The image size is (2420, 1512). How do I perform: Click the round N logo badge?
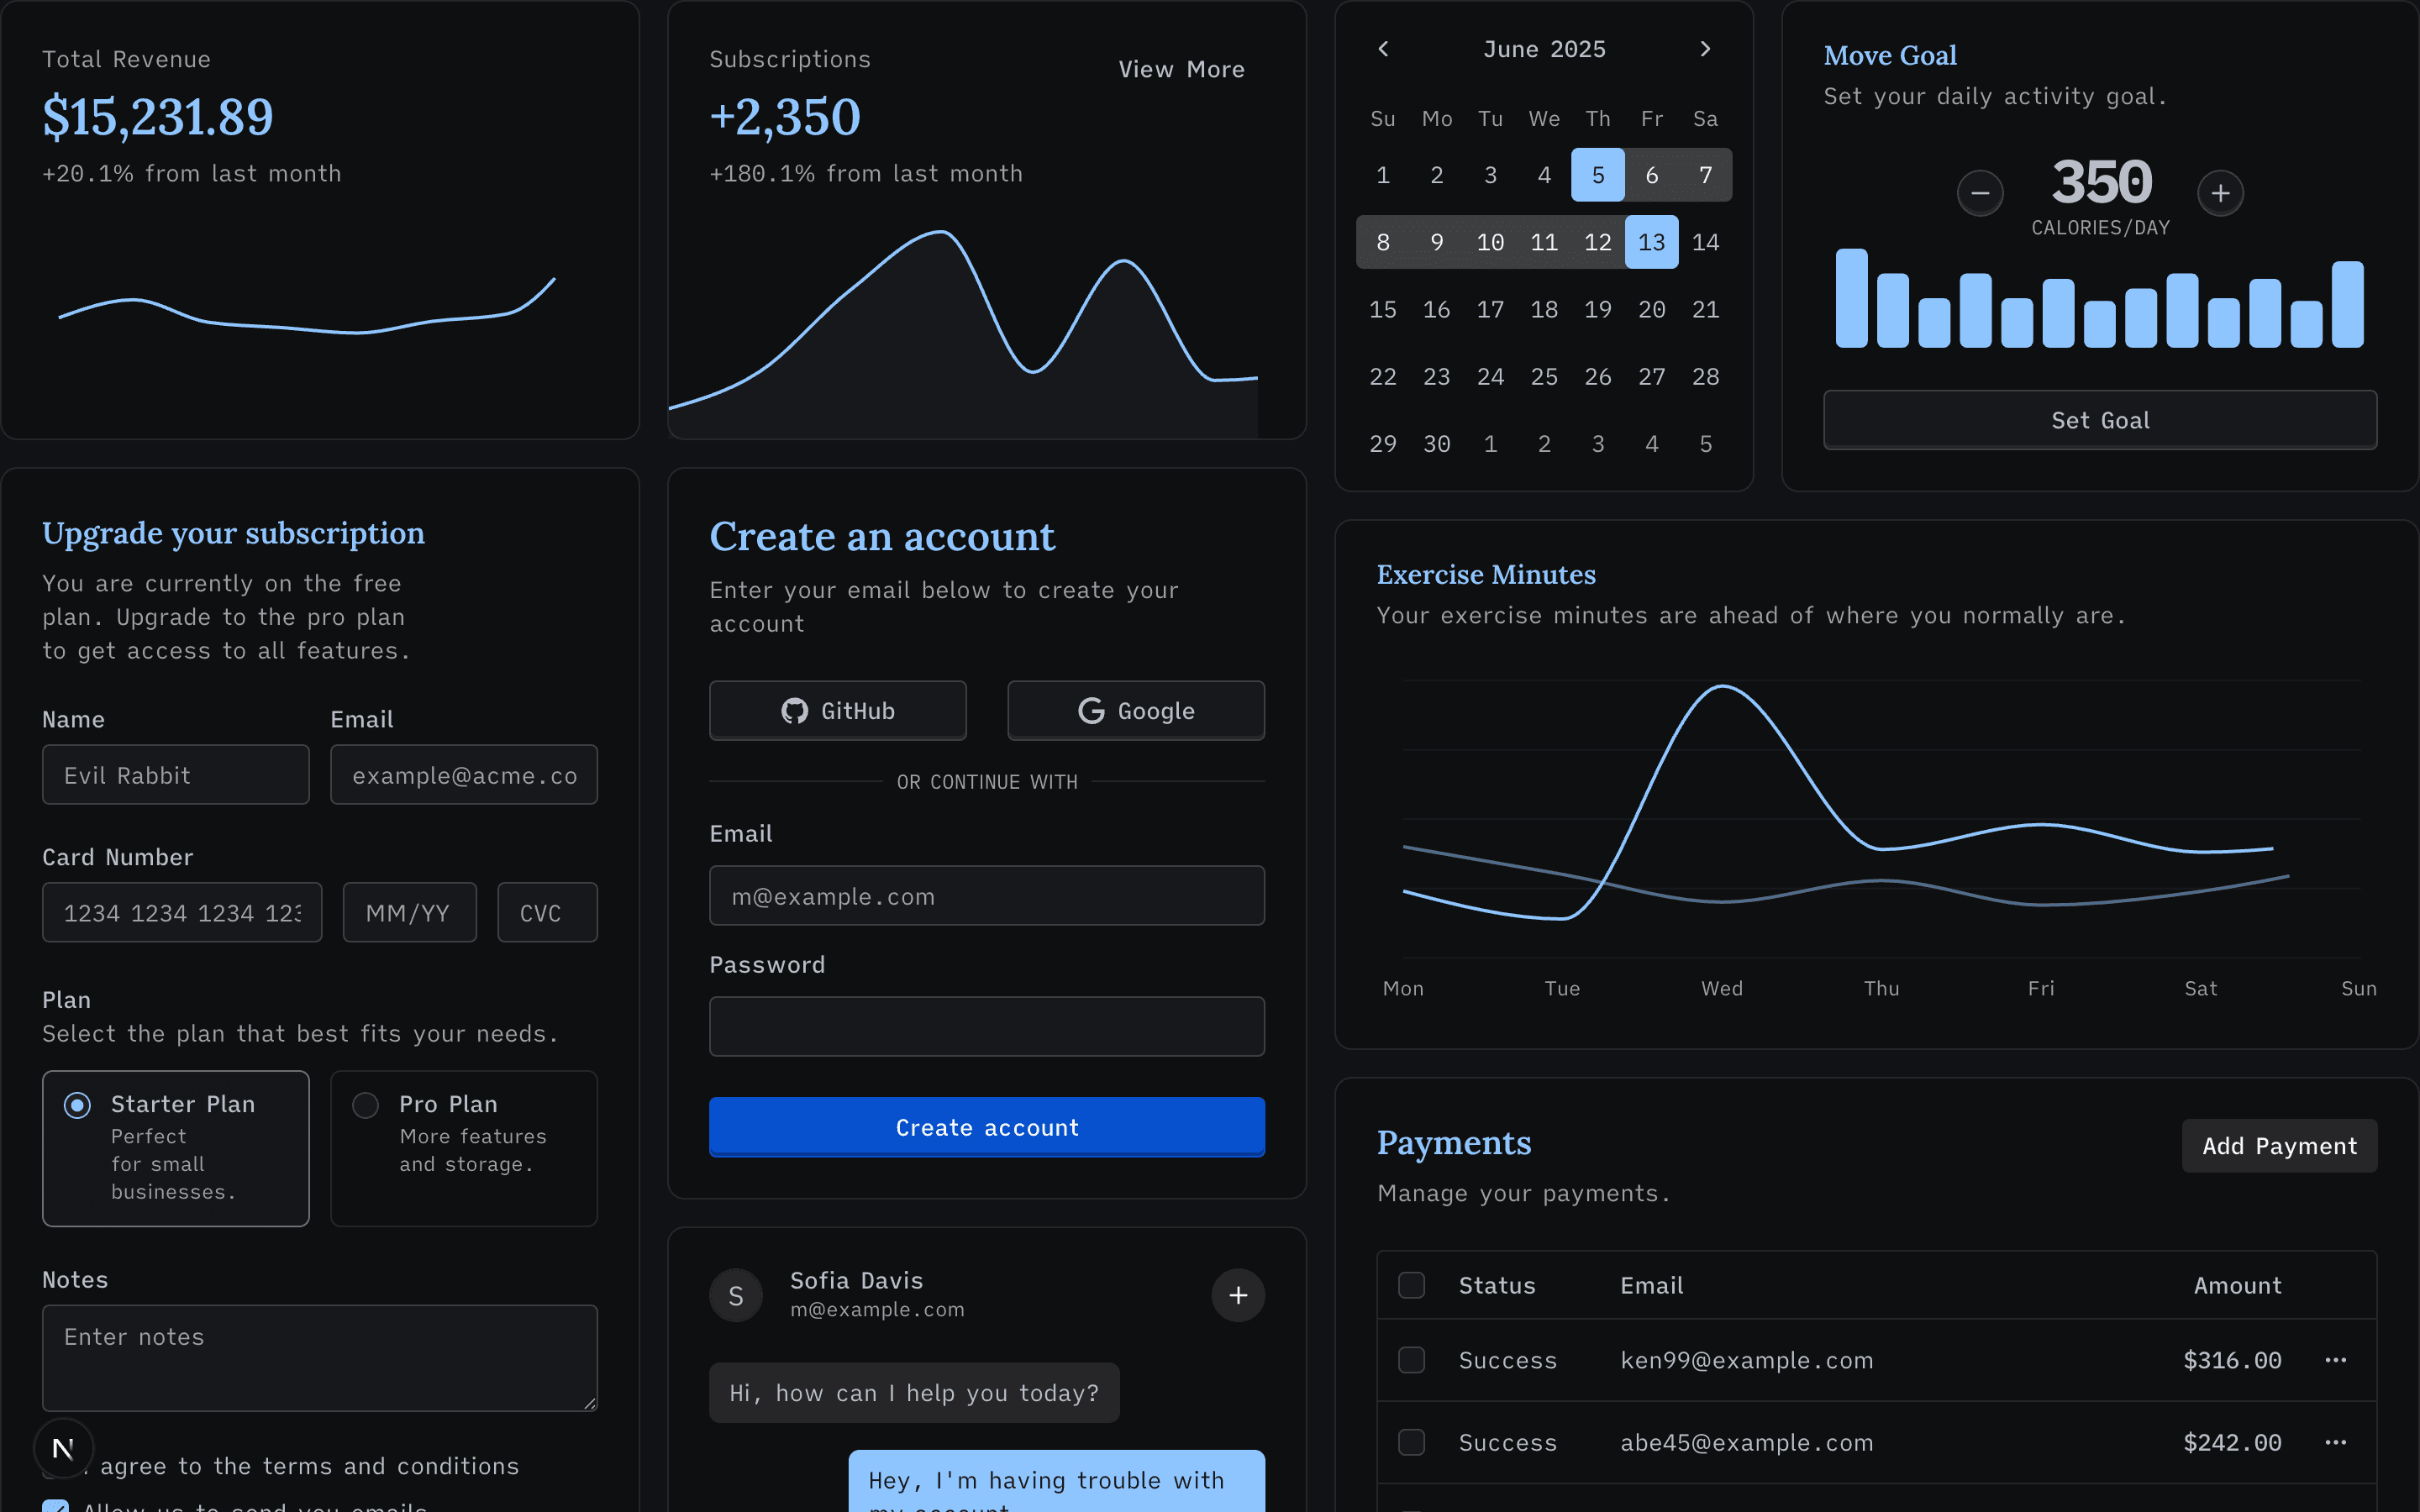pos(63,1447)
